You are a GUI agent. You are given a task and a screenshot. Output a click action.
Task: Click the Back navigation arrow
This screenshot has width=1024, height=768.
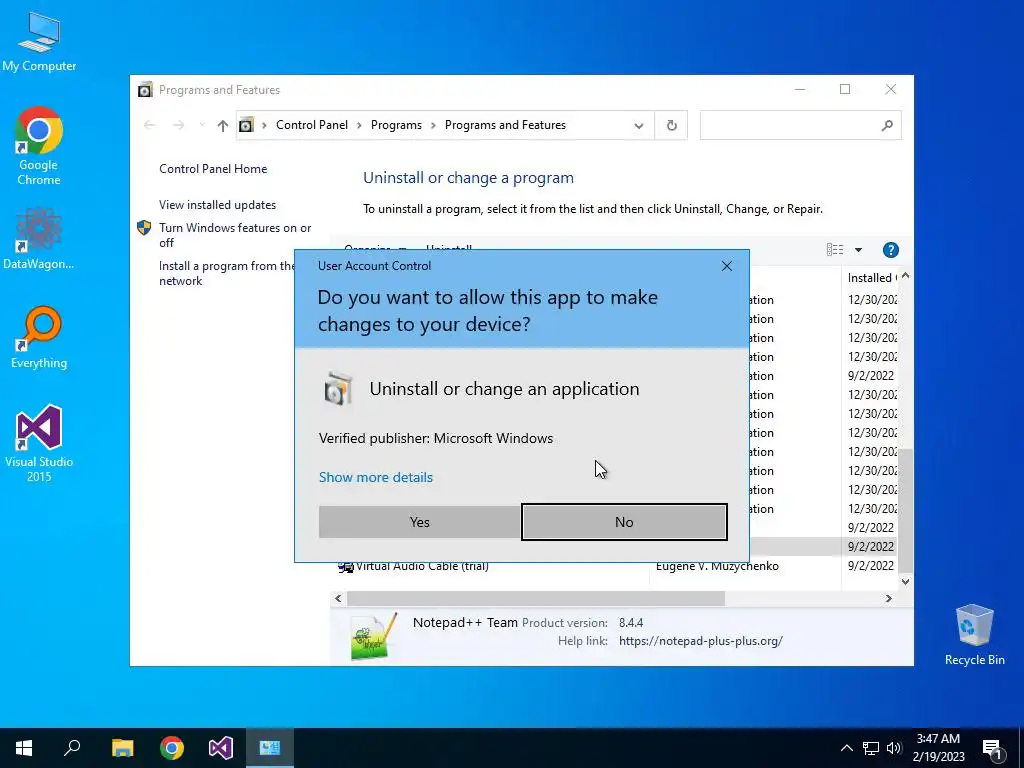click(150, 125)
